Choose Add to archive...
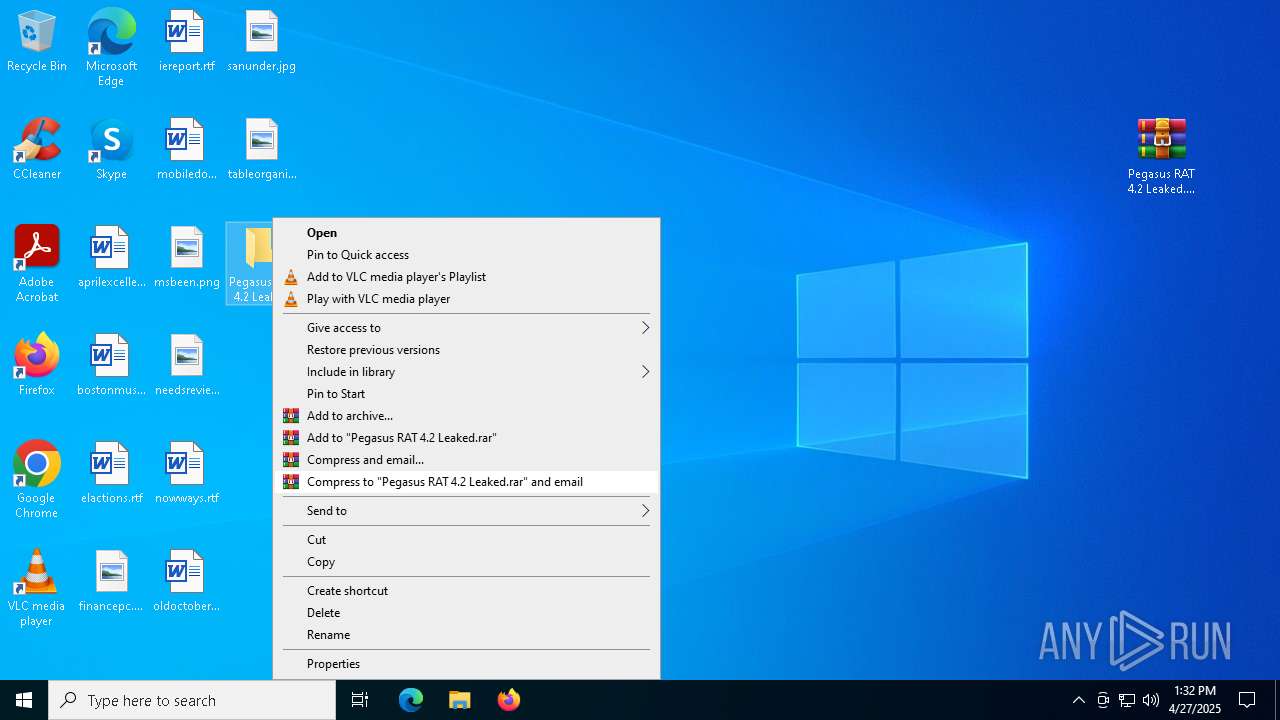This screenshot has width=1280, height=720. click(x=466, y=416)
